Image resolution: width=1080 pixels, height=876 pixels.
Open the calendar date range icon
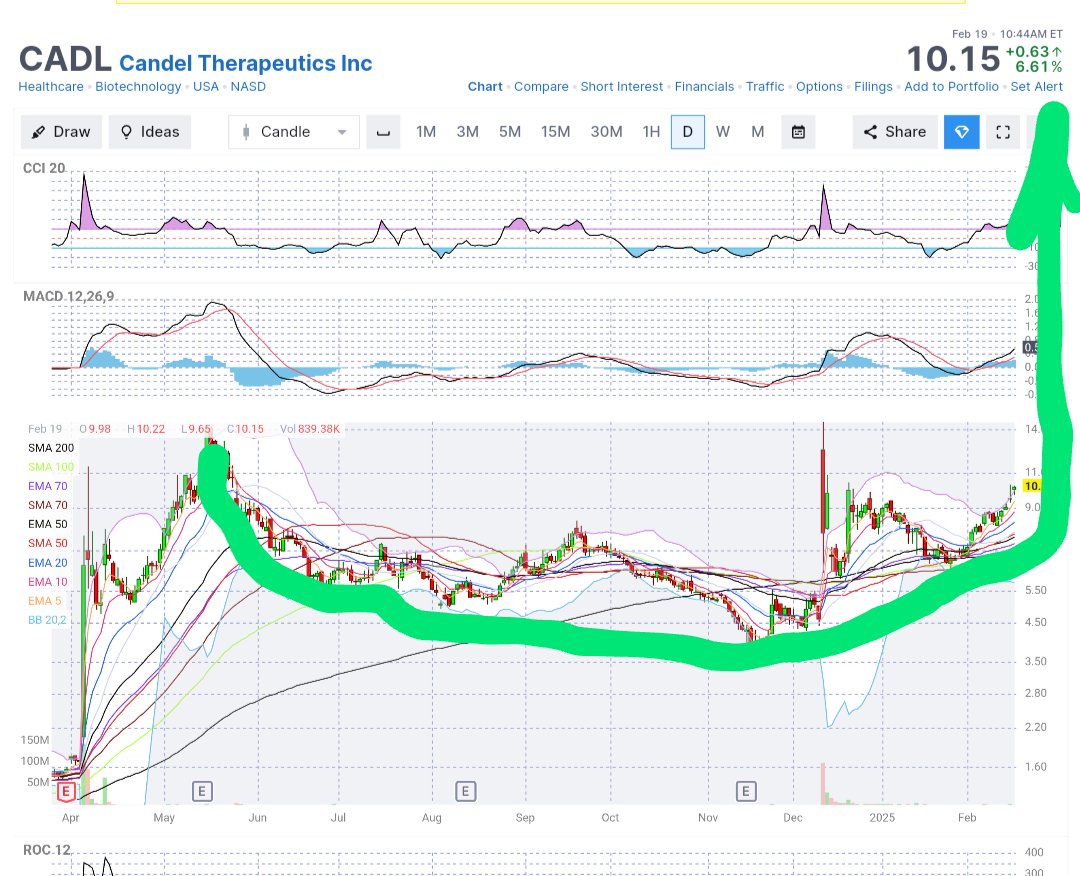tap(798, 132)
